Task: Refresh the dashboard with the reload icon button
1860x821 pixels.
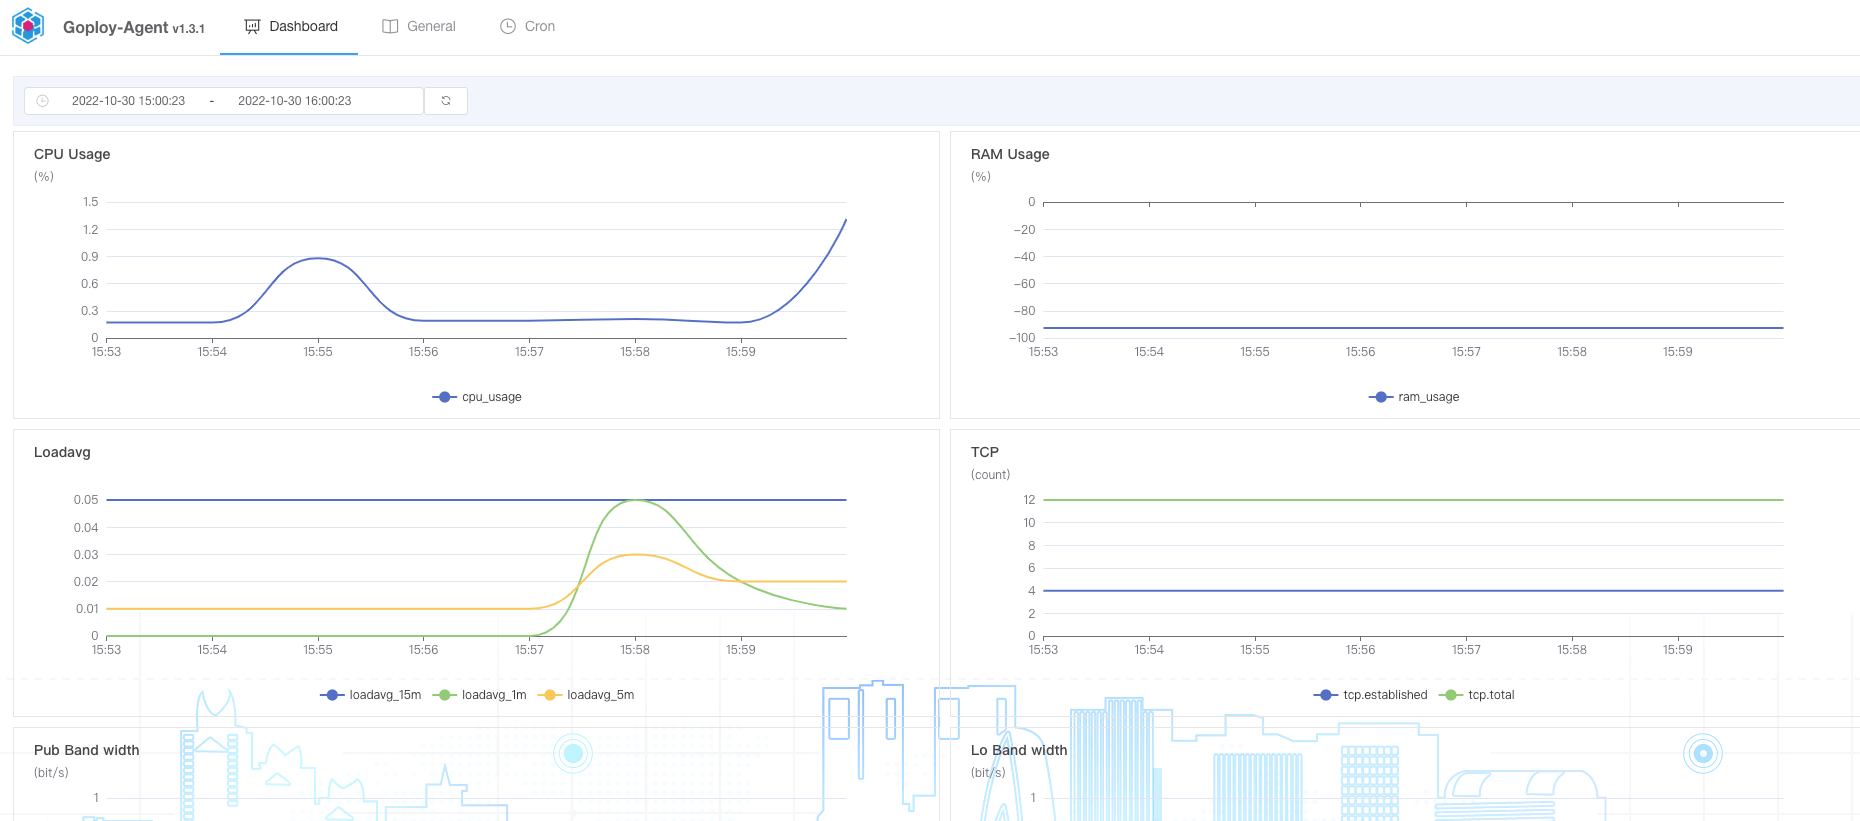Action: click(446, 101)
